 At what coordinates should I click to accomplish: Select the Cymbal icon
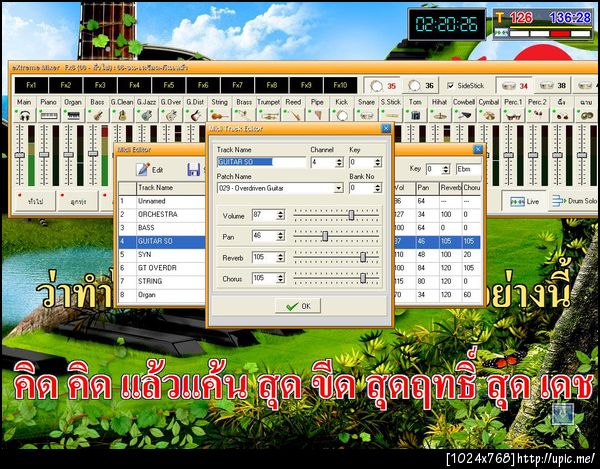[489, 115]
